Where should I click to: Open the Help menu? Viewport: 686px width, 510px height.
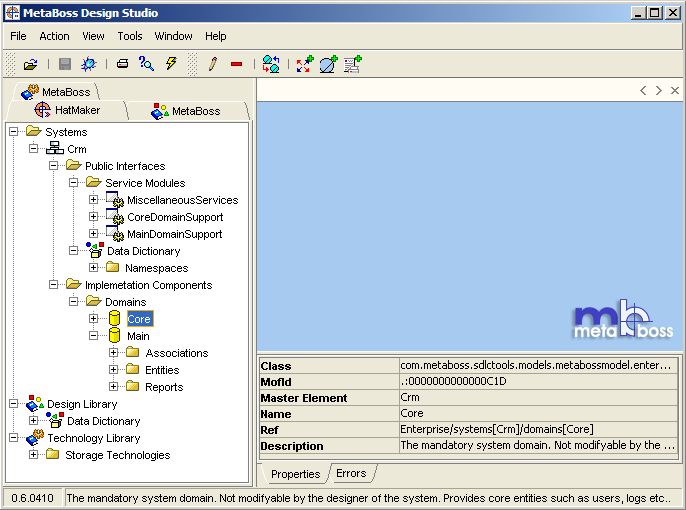[x=216, y=36]
